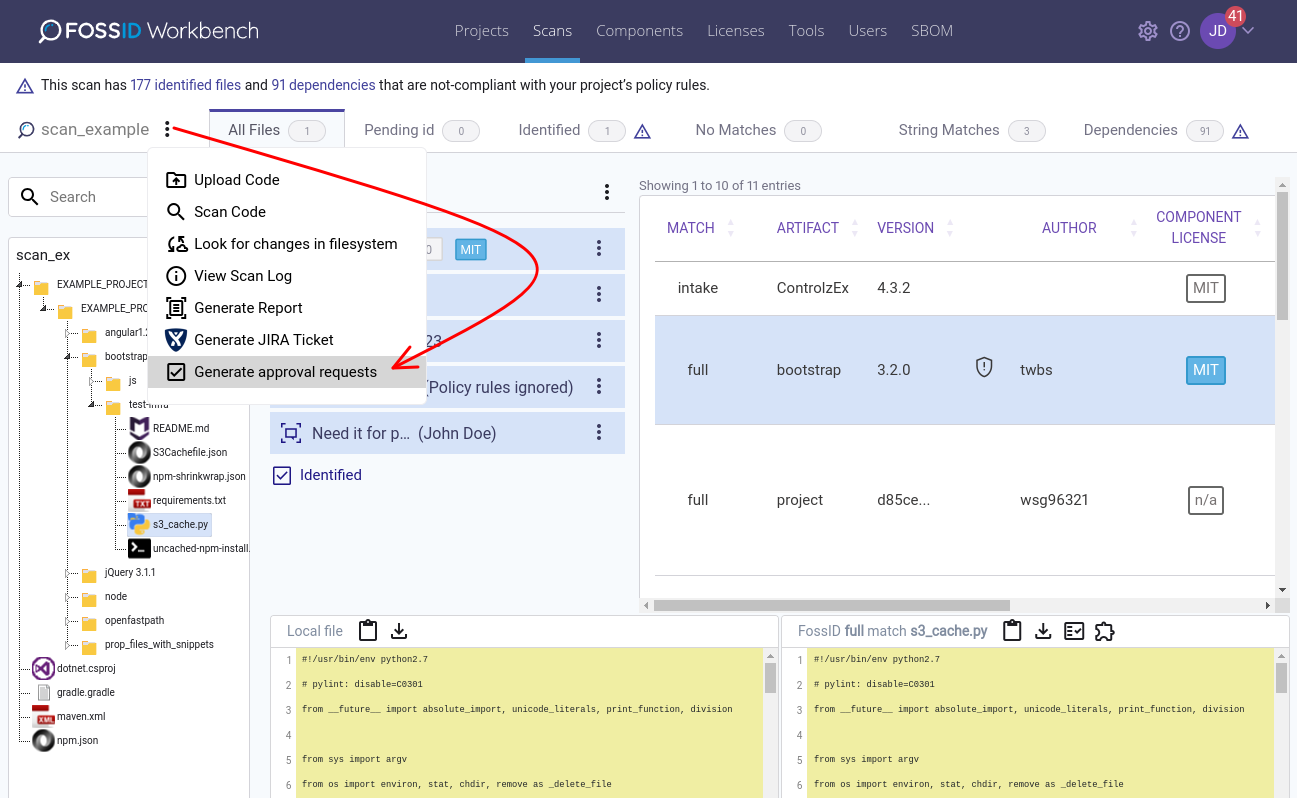
Task: Click the results table horizontal scrollbar
Action: click(x=831, y=605)
